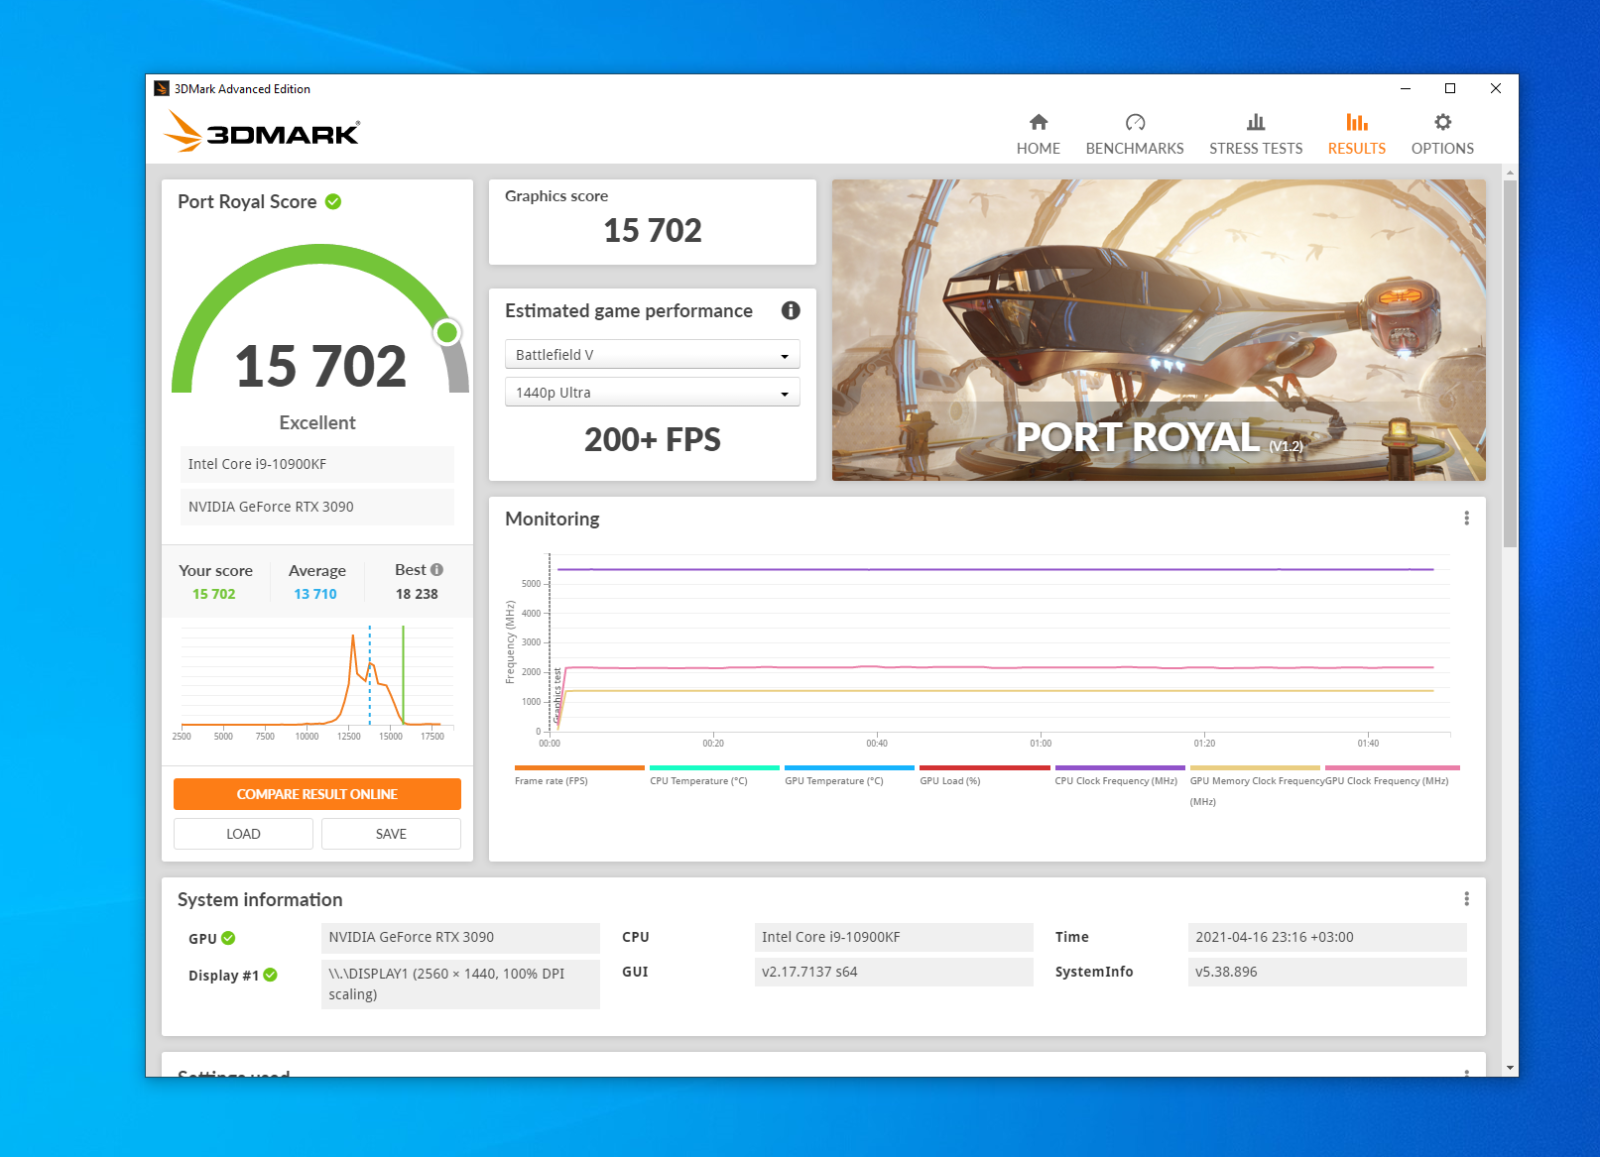Click the Best score info icon
This screenshot has height=1157, width=1600.
tap(437, 569)
